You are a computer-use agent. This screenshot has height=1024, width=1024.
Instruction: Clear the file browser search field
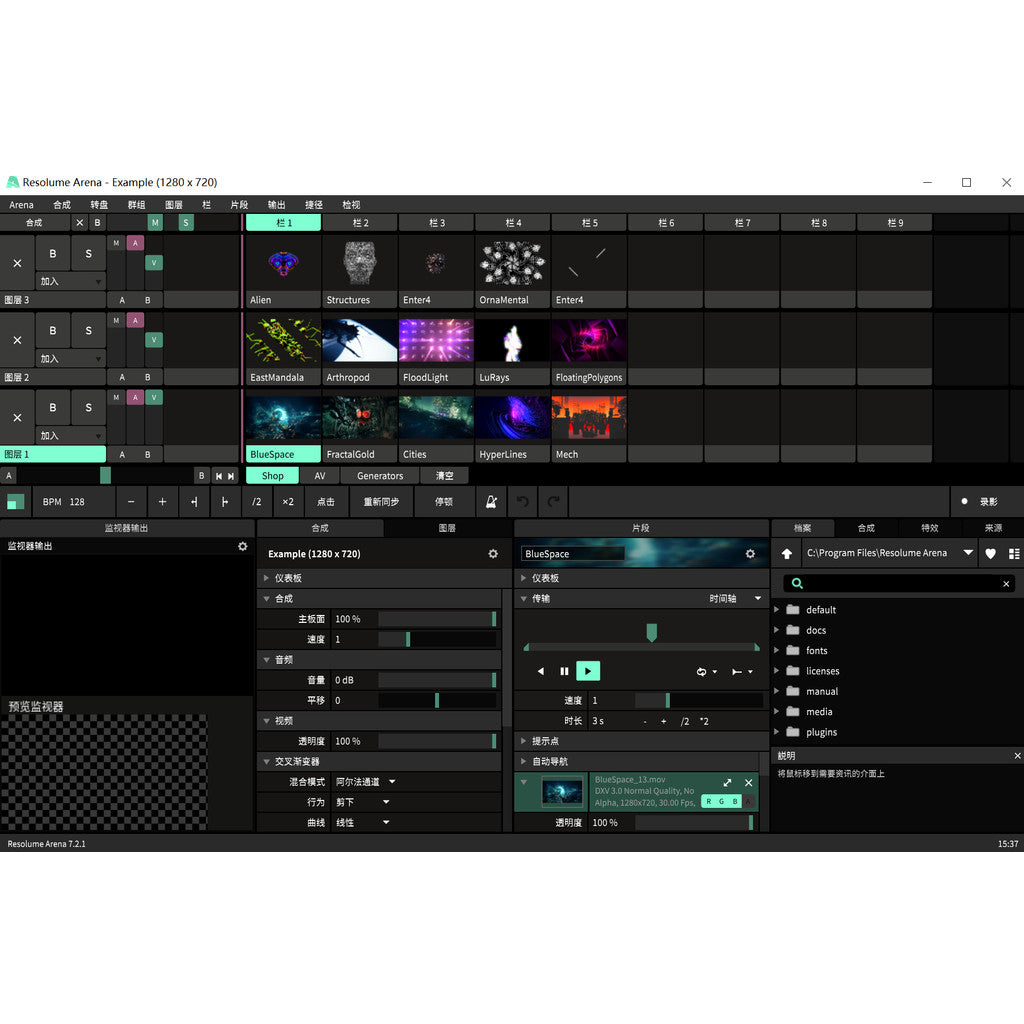1006,584
